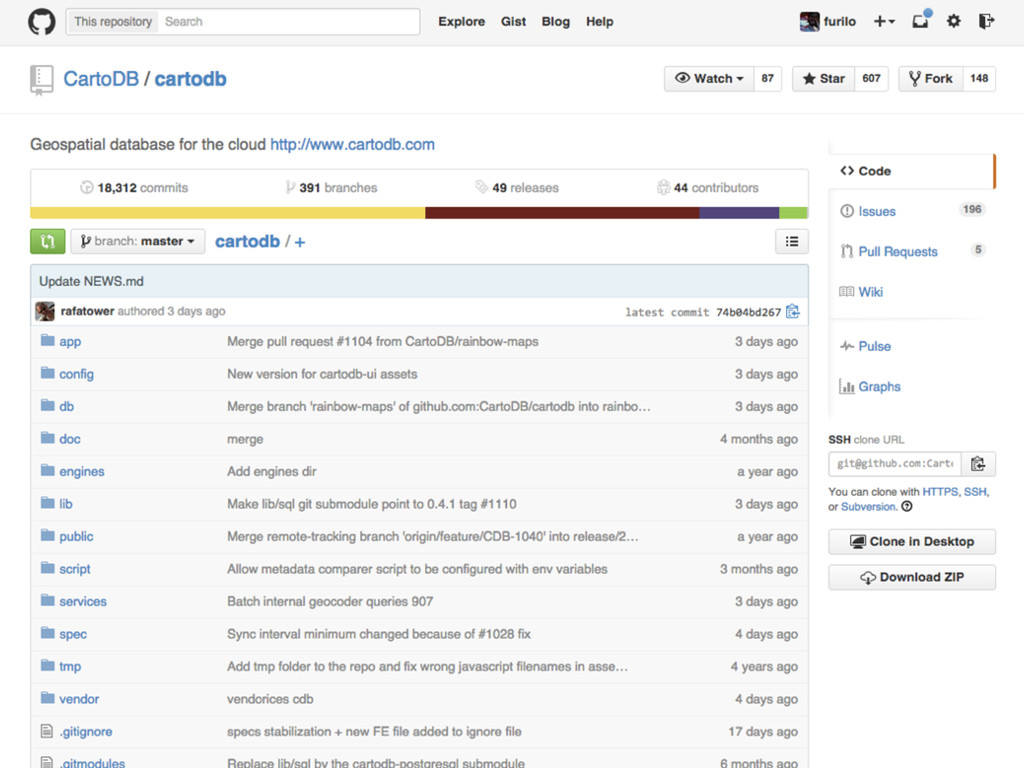Toggle the file list view icon
The width and height of the screenshot is (1024, 768).
(792, 242)
